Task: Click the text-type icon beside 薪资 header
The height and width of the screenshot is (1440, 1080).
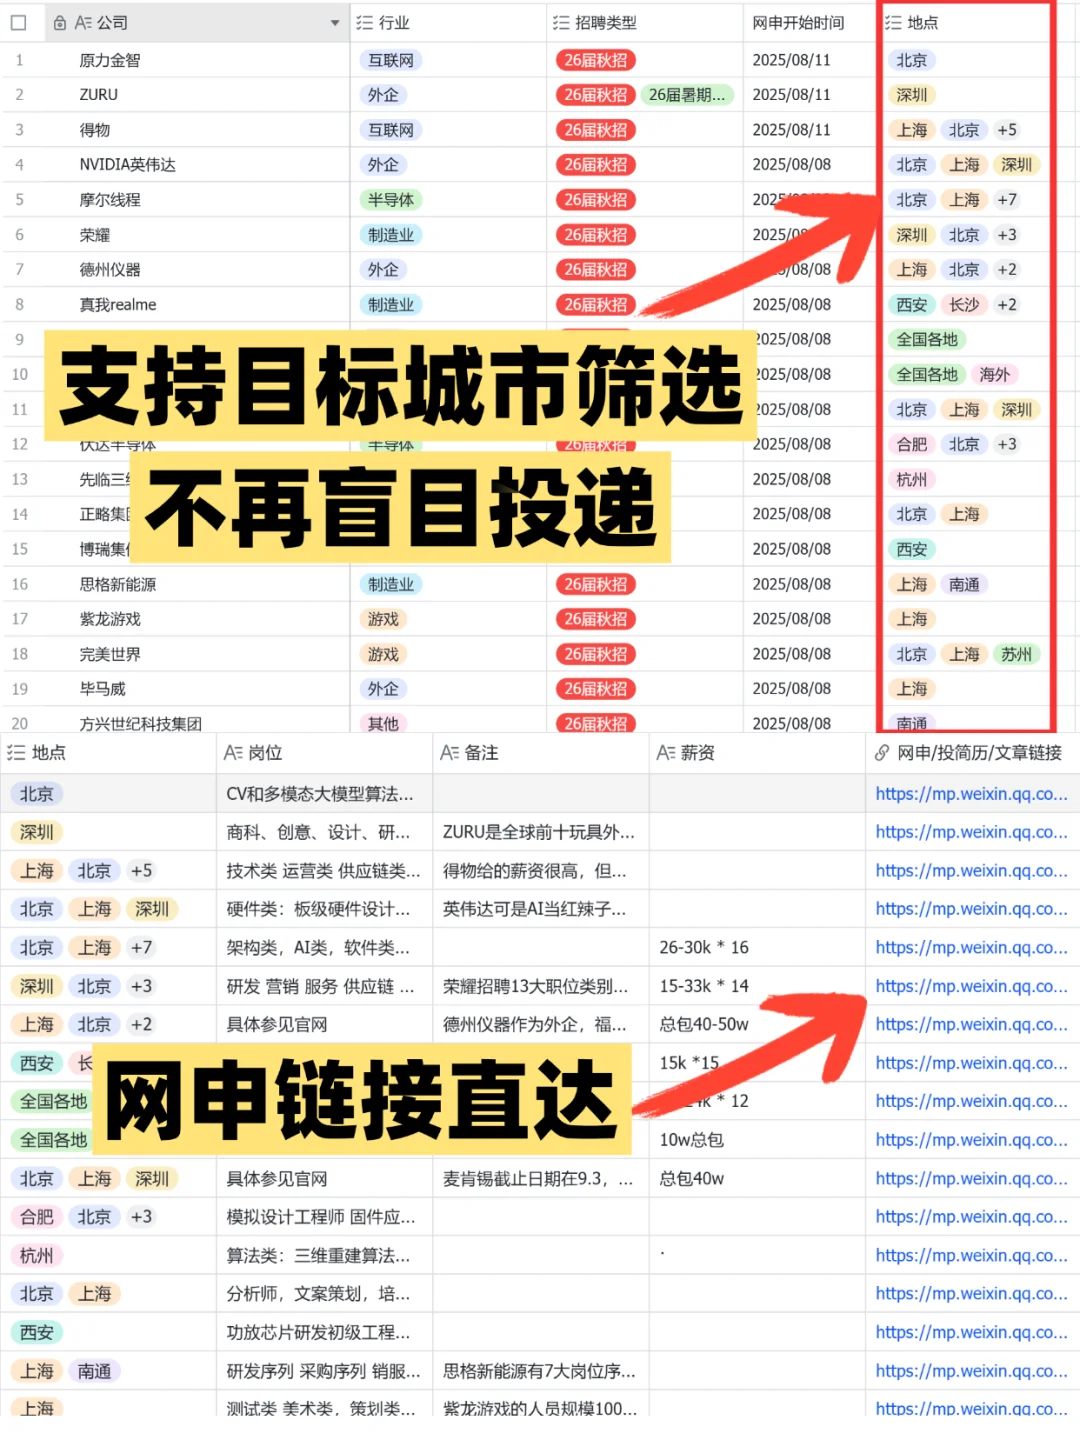Action: pos(666,752)
